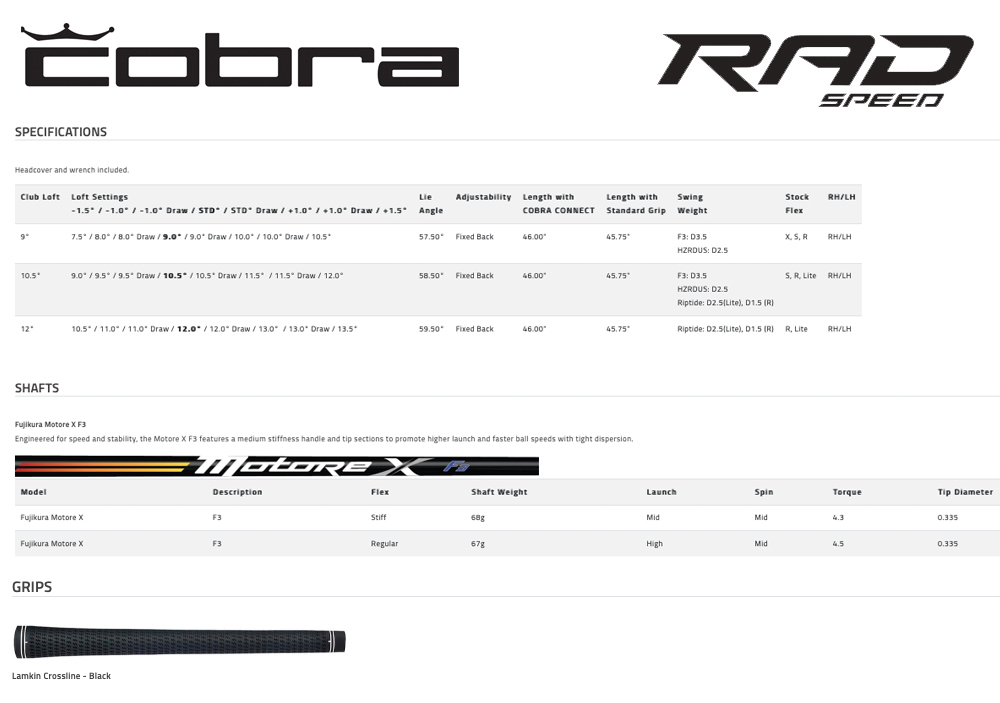The height and width of the screenshot is (703, 1000).
Task: Click RH/LH value in 12° row
Action: pos(839,329)
